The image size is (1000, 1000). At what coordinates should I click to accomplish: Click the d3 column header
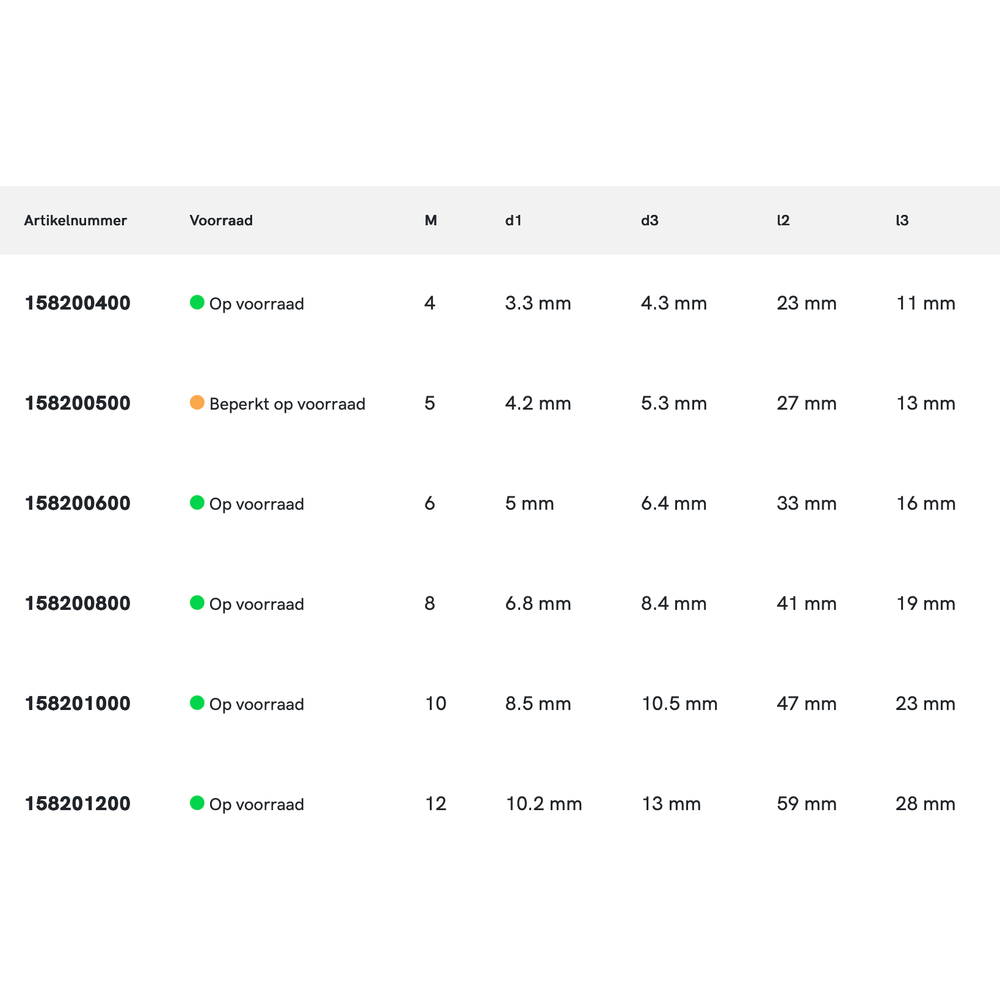(x=650, y=220)
